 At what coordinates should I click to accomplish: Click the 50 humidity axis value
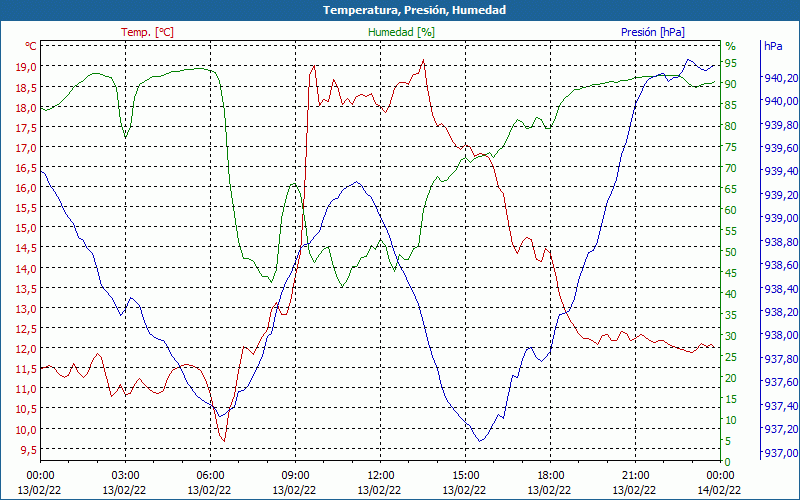[731, 252]
